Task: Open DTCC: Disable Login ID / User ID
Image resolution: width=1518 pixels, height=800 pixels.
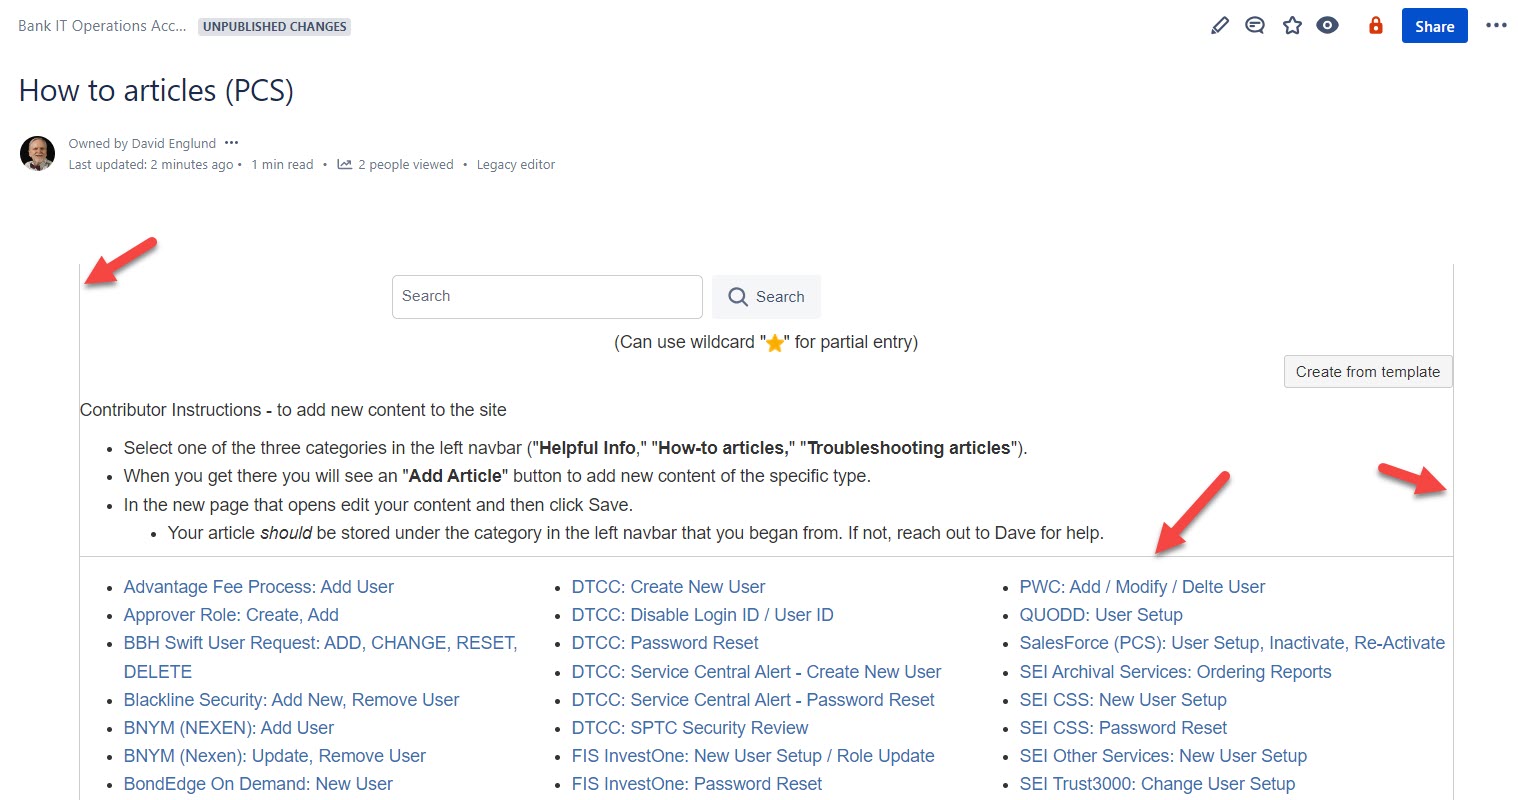Action: coord(702,615)
